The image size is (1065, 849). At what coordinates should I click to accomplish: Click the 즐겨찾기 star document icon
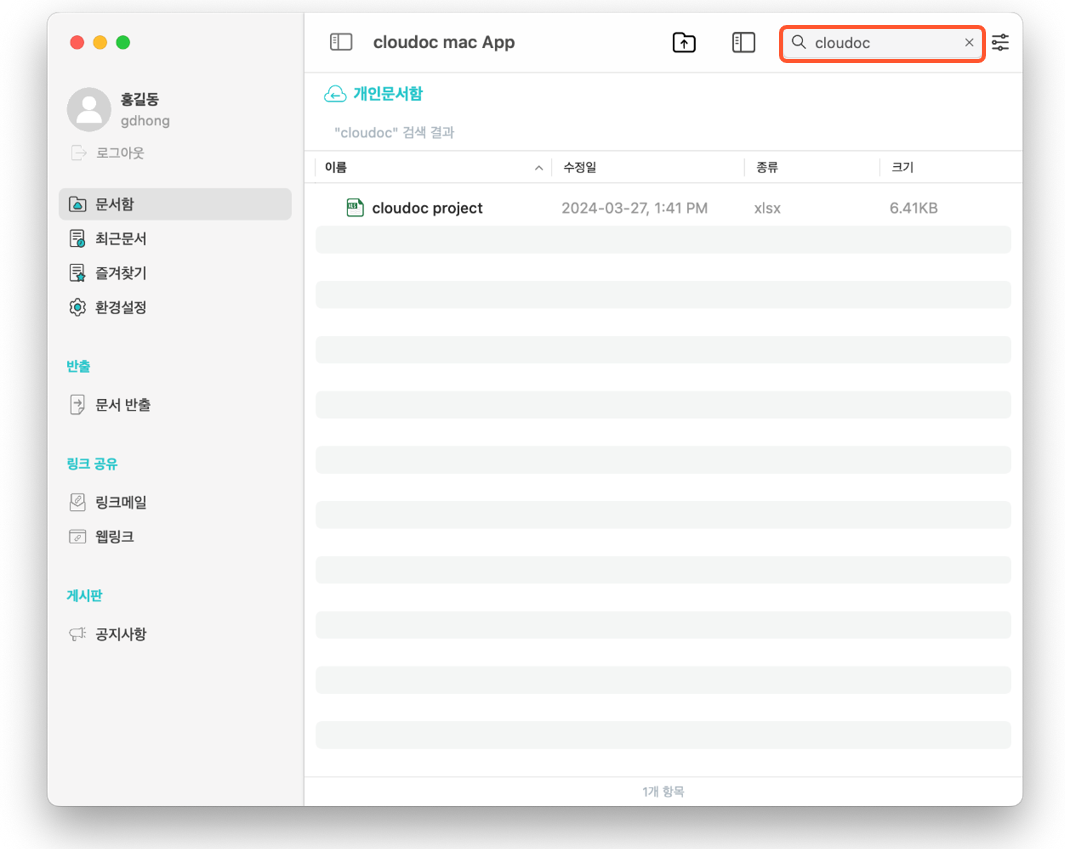click(77, 273)
